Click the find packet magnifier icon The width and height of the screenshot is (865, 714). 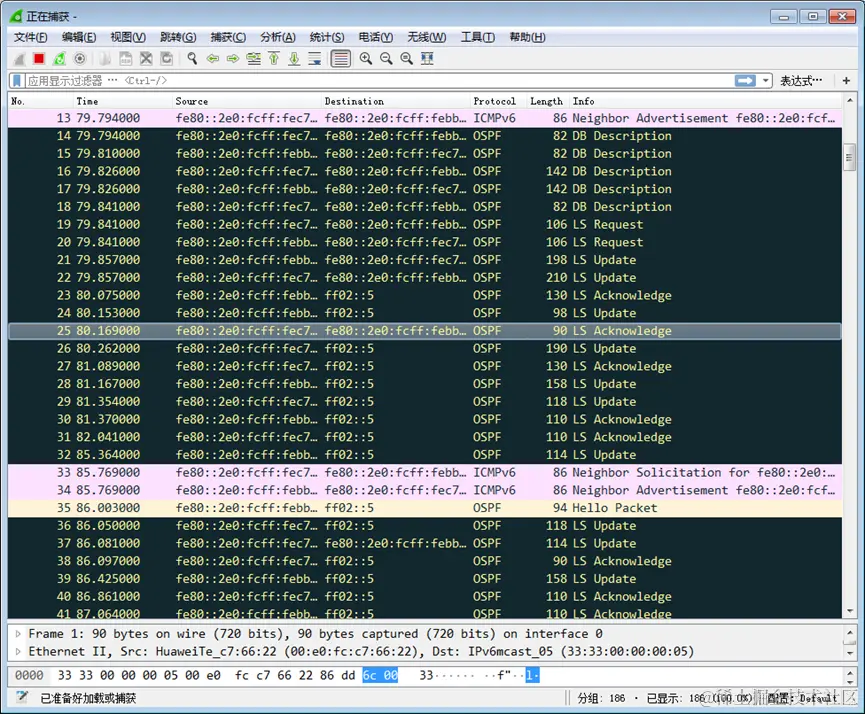click(x=192, y=58)
